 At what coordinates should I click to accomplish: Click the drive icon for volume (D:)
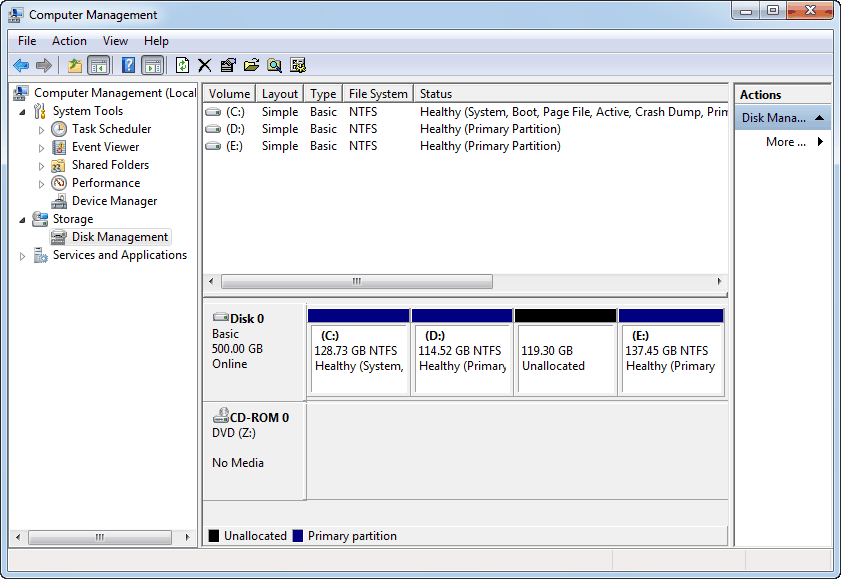(x=213, y=129)
